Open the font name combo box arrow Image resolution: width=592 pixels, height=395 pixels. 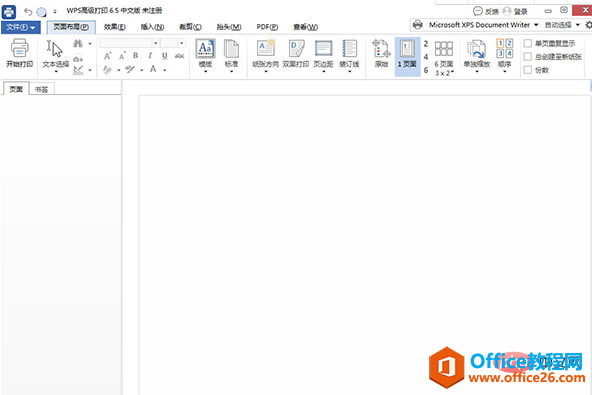(155, 43)
